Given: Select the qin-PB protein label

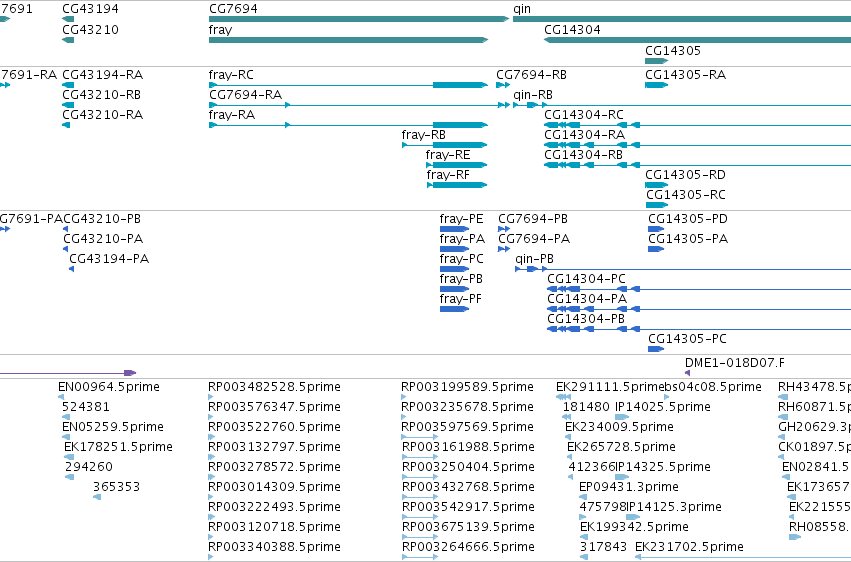Looking at the screenshot, I should pyautogui.click(x=535, y=259).
